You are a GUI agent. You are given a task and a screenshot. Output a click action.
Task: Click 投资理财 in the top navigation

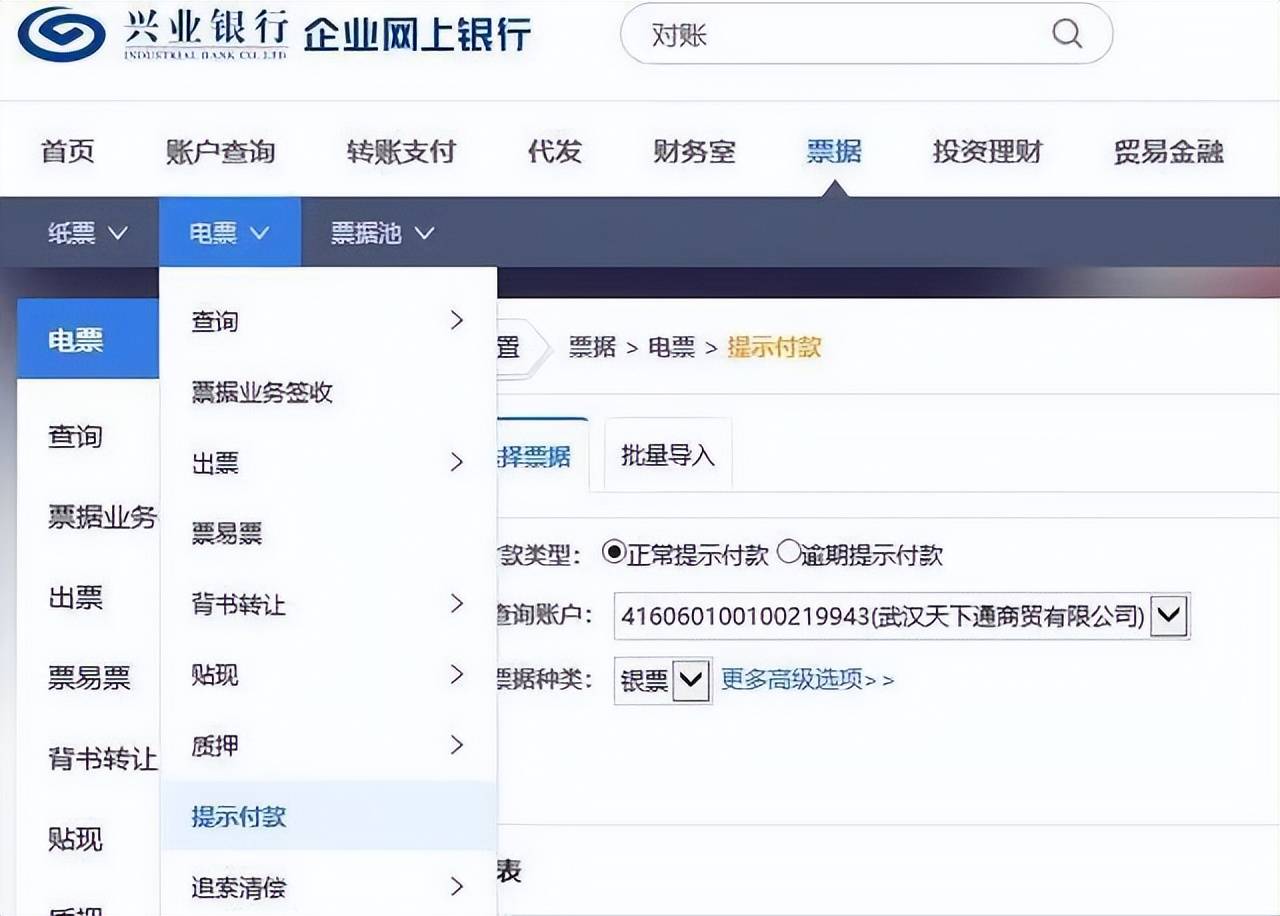coord(986,152)
